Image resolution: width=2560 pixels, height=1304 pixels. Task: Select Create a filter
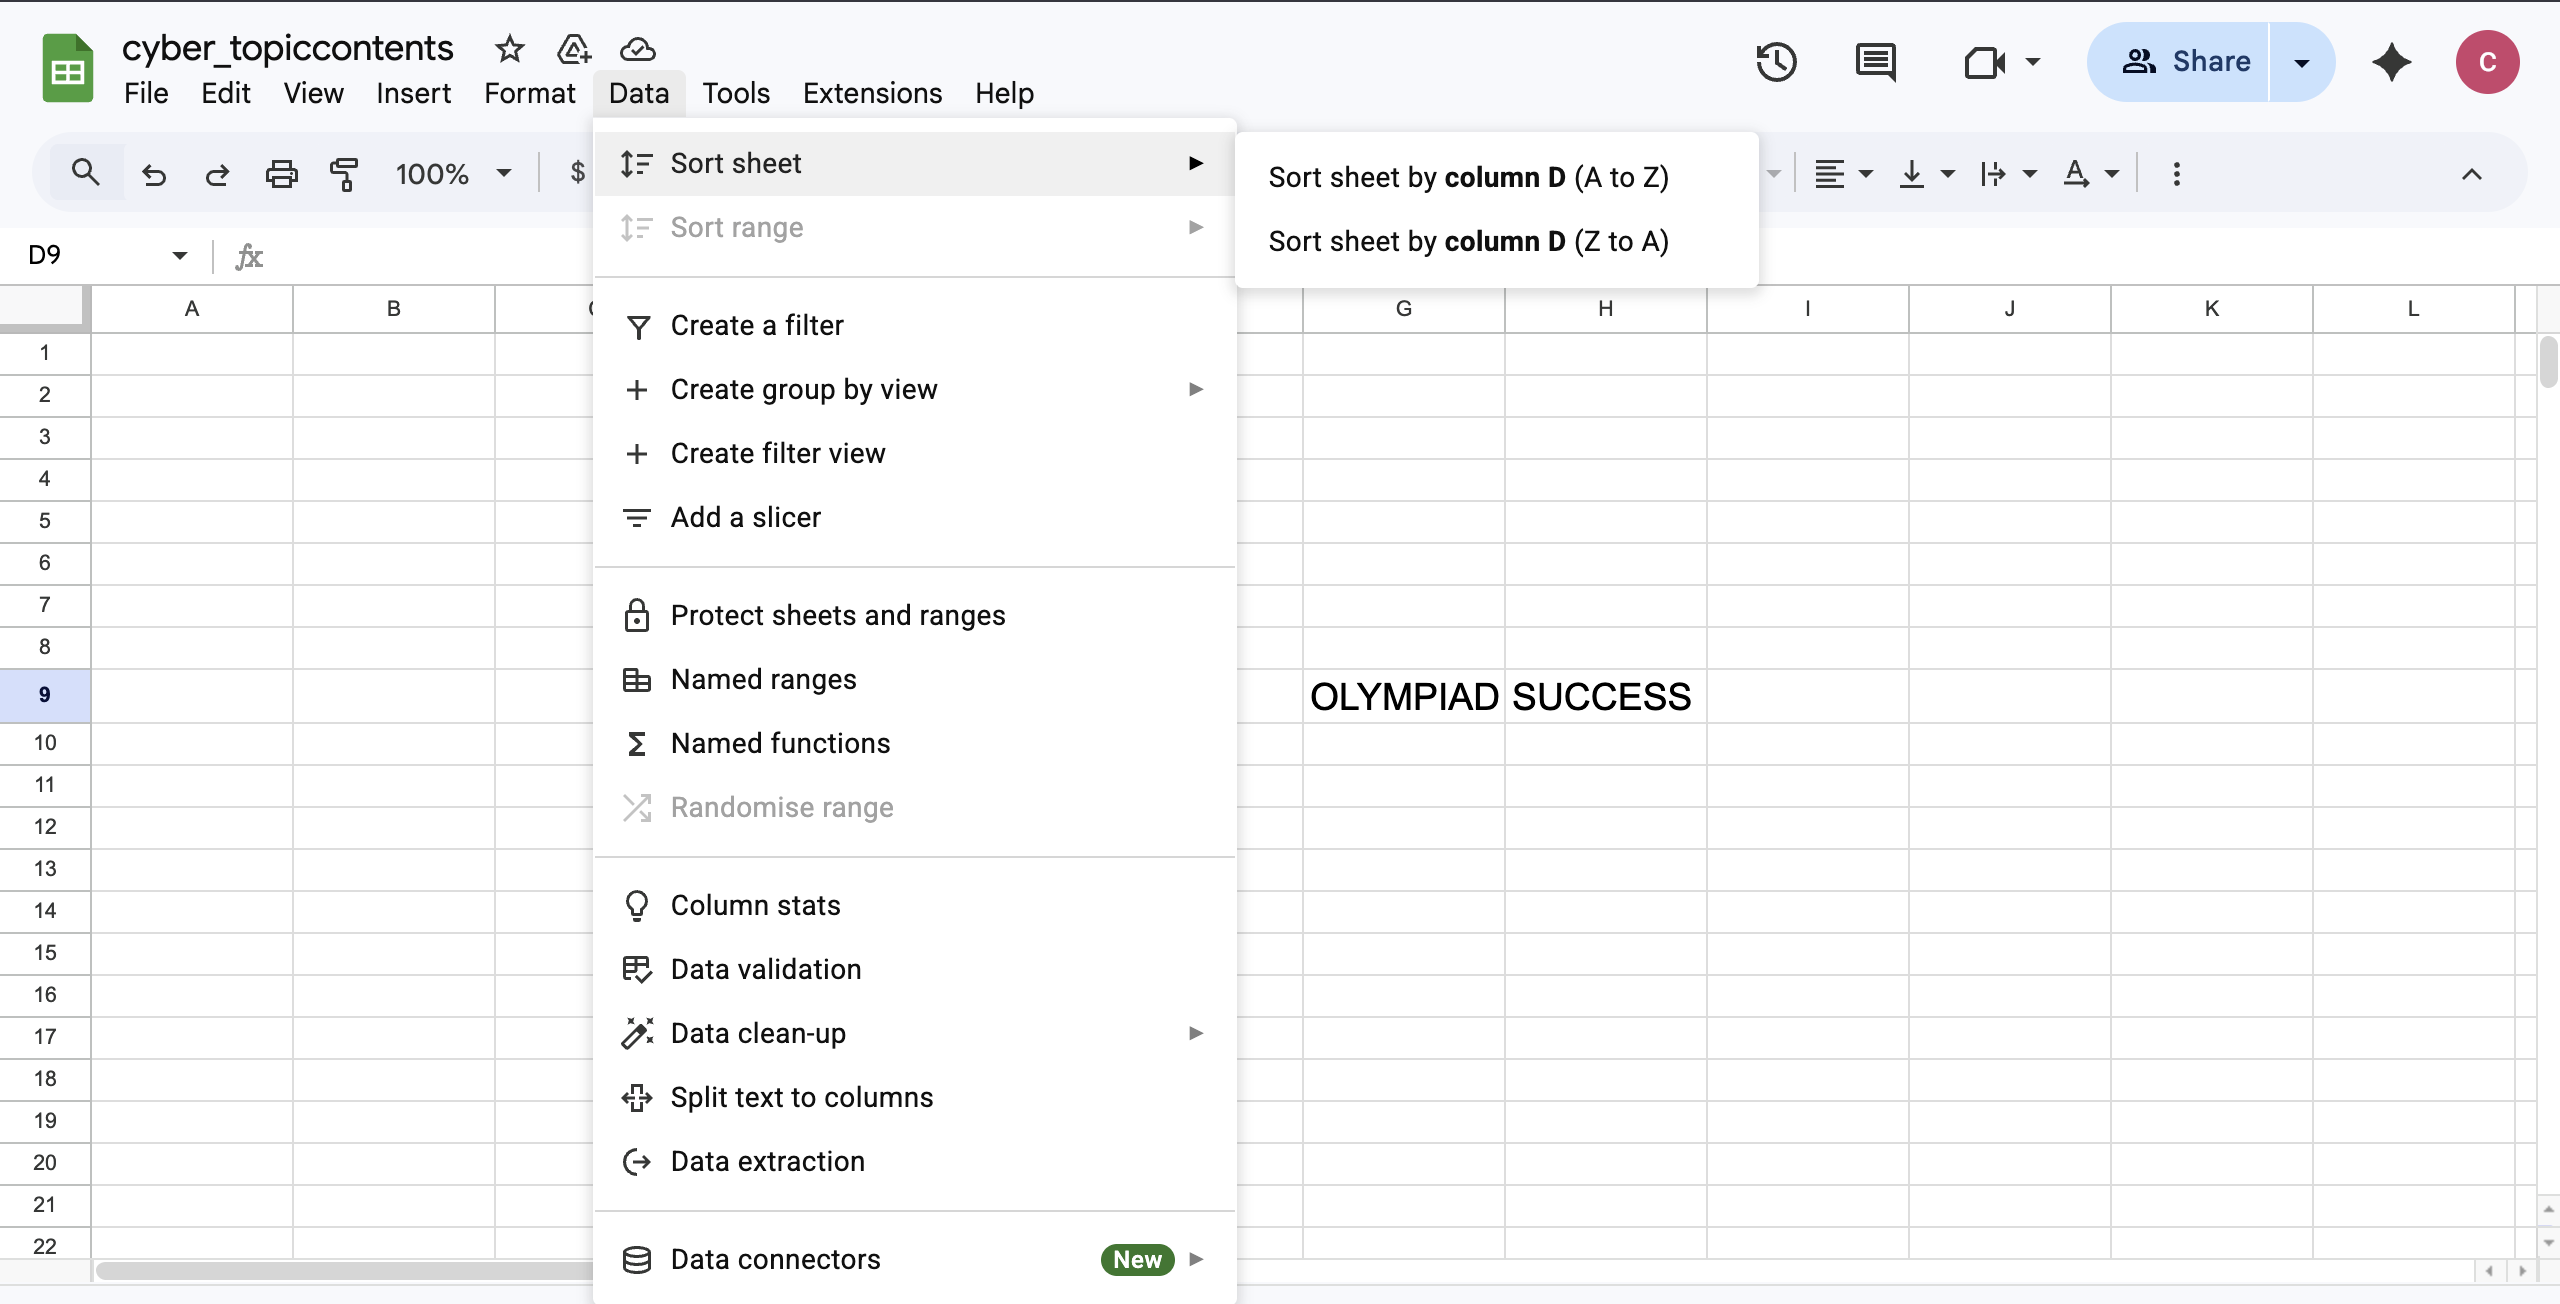[757, 324]
